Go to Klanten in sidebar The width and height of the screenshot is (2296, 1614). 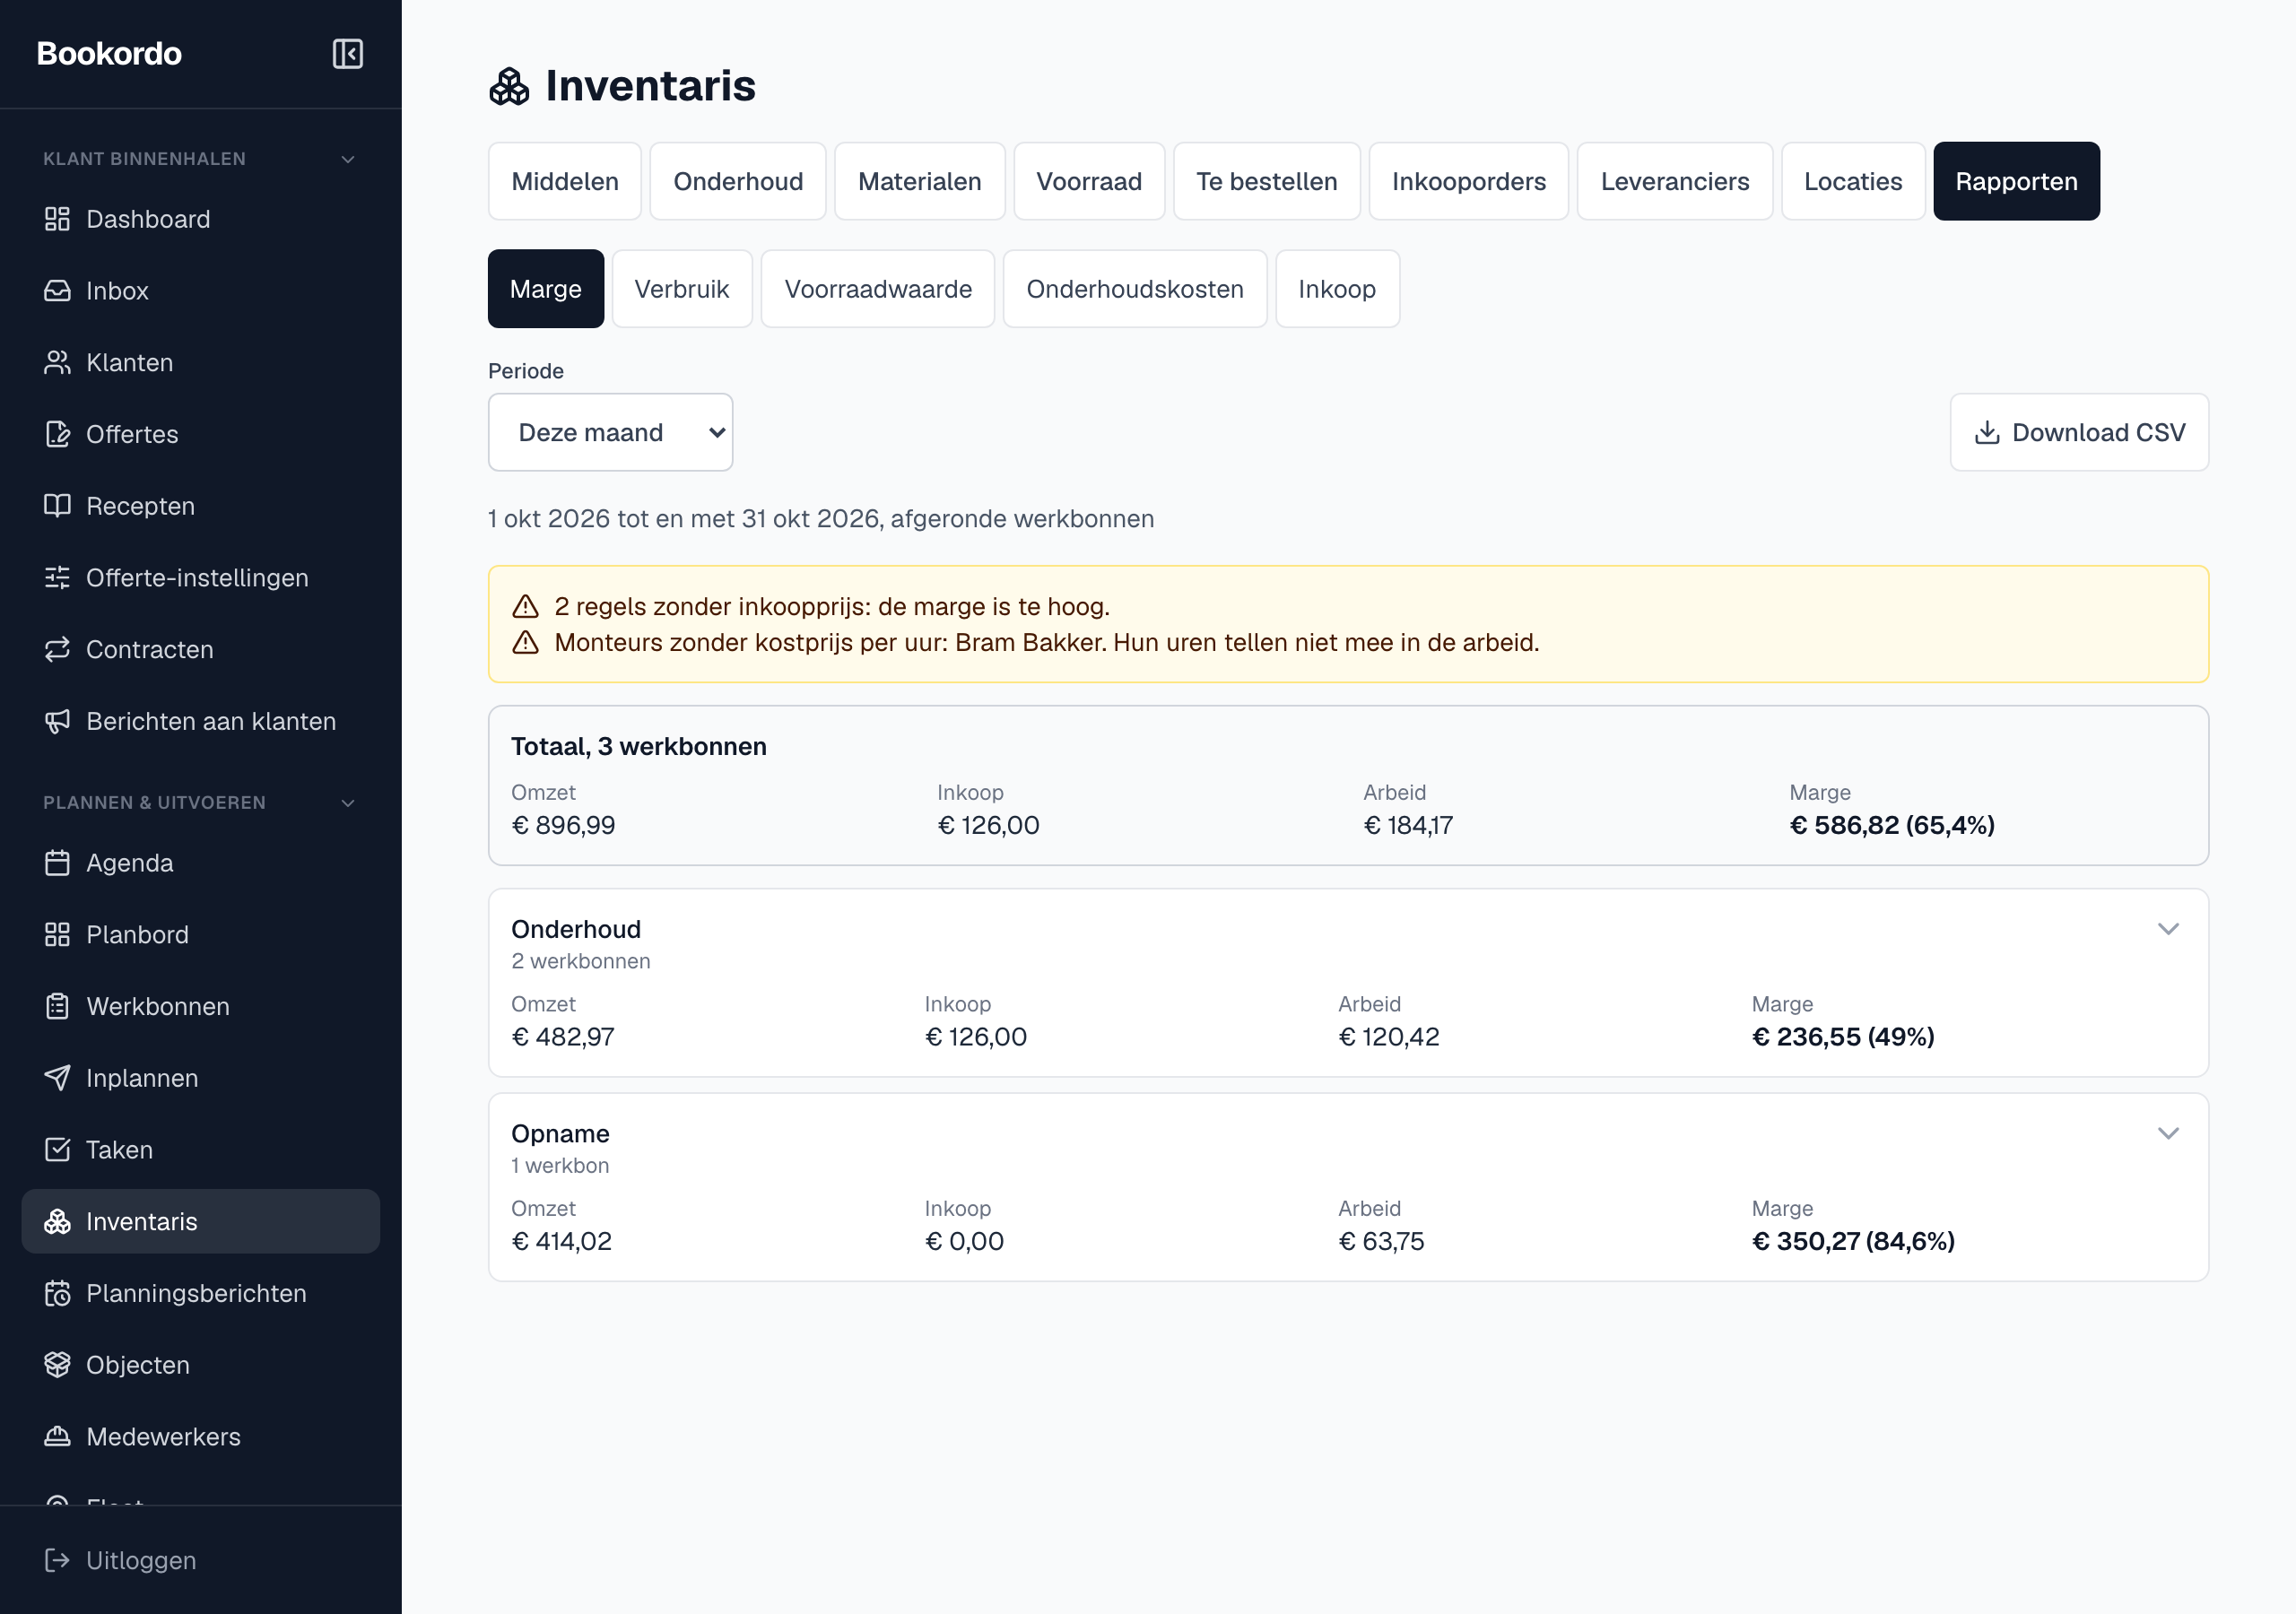click(x=201, y=362)
